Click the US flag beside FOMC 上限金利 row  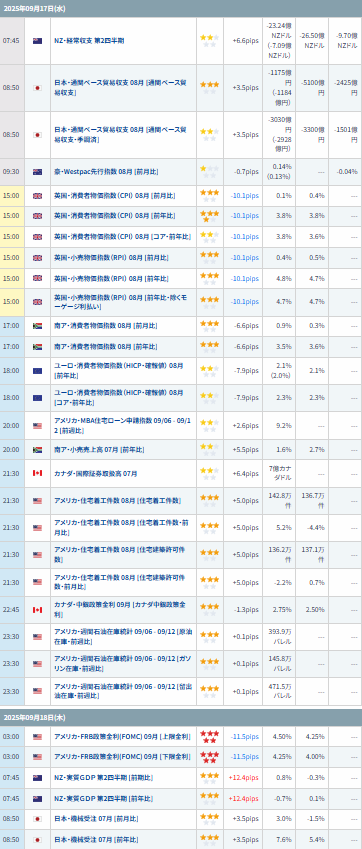[x=37, y=737]
